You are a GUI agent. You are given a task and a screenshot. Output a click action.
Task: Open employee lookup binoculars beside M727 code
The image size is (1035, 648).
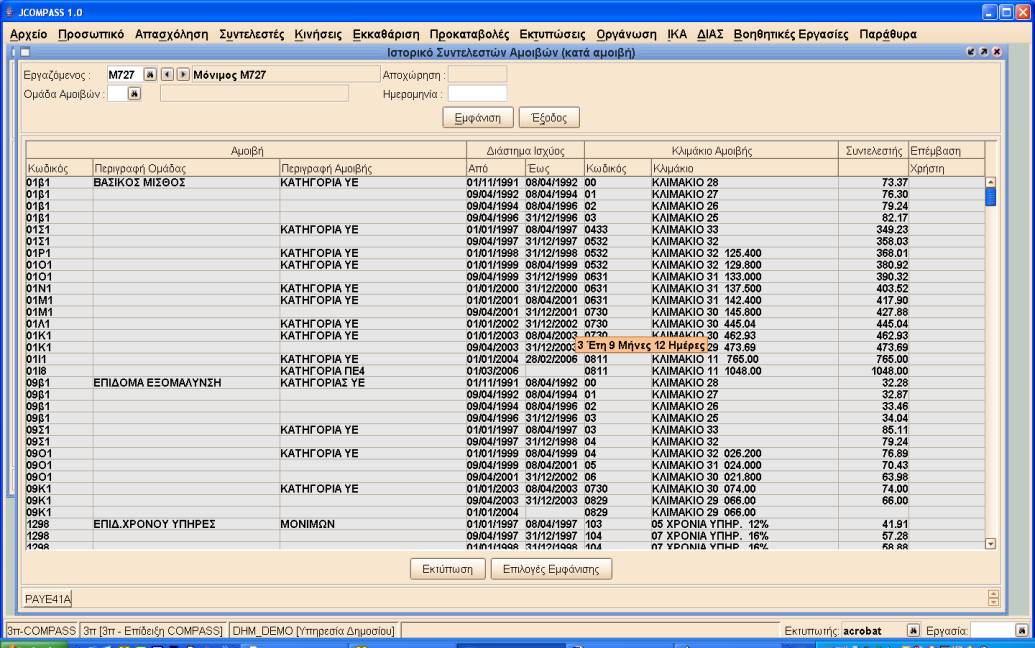click(150, 75)
